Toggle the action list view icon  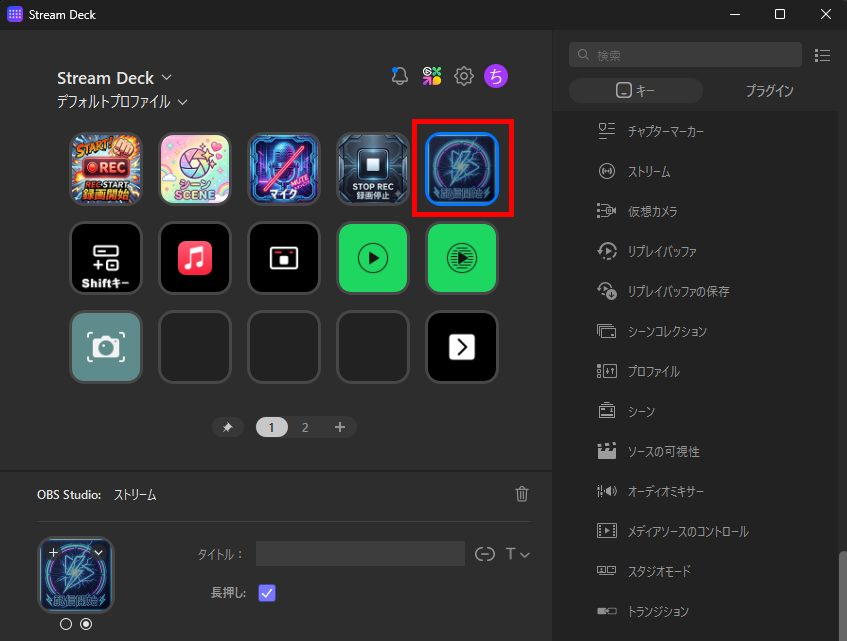click(x=822, y=55)
